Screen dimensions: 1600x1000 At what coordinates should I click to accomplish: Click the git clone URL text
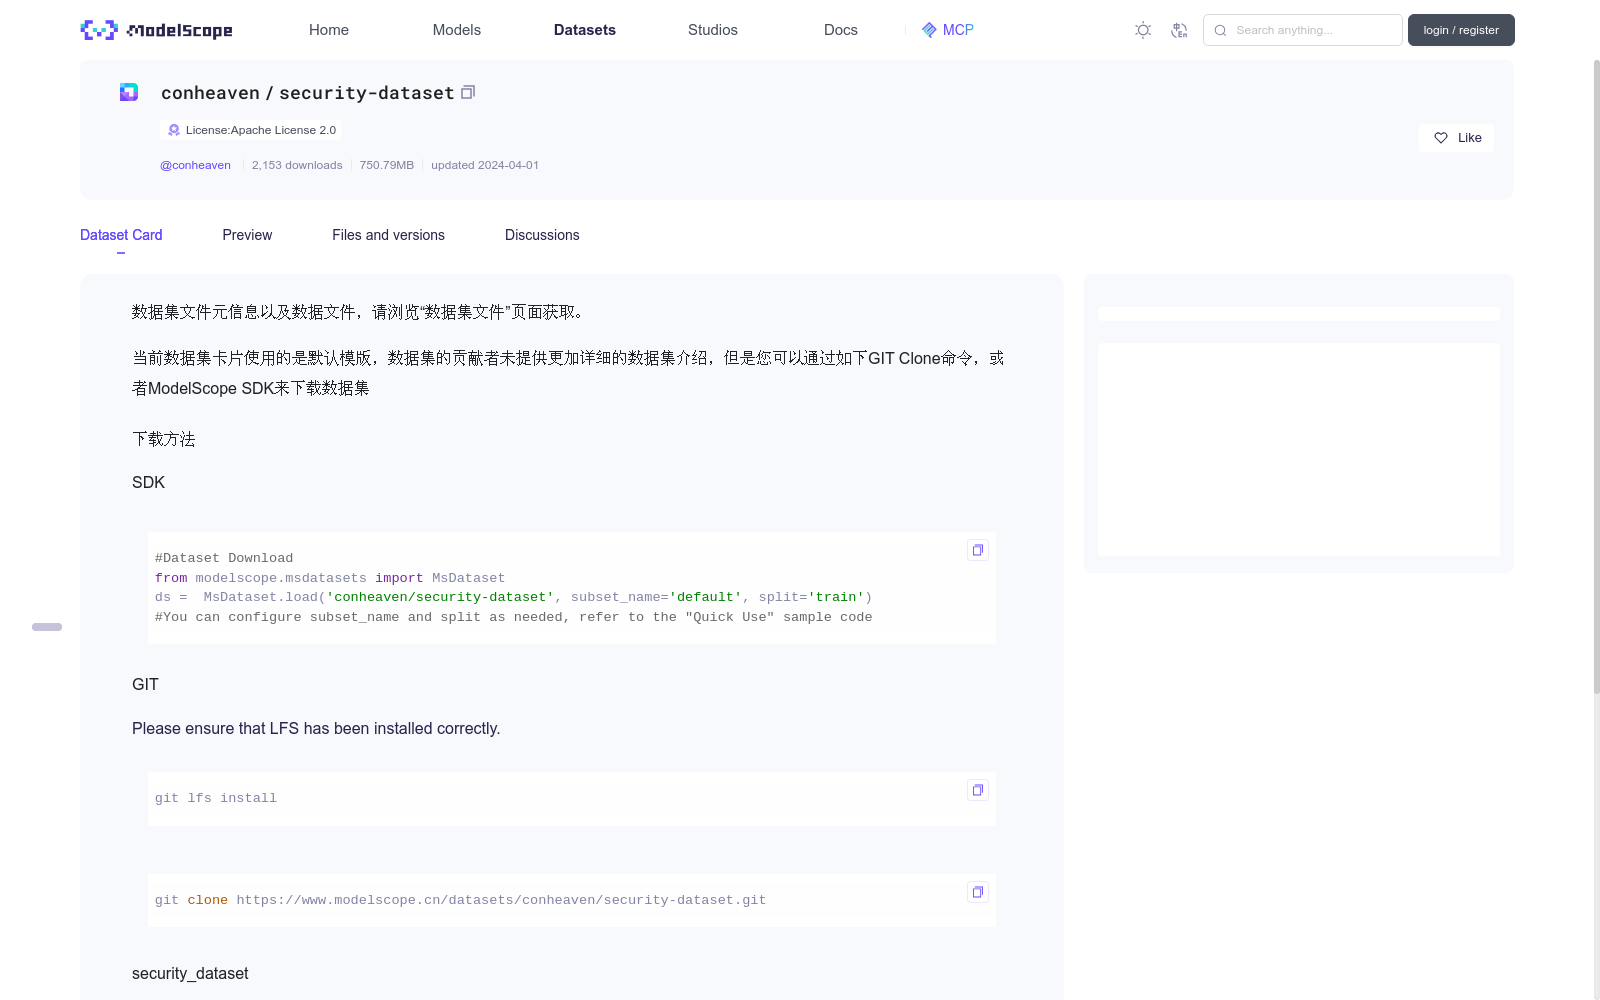pos(501,900)
